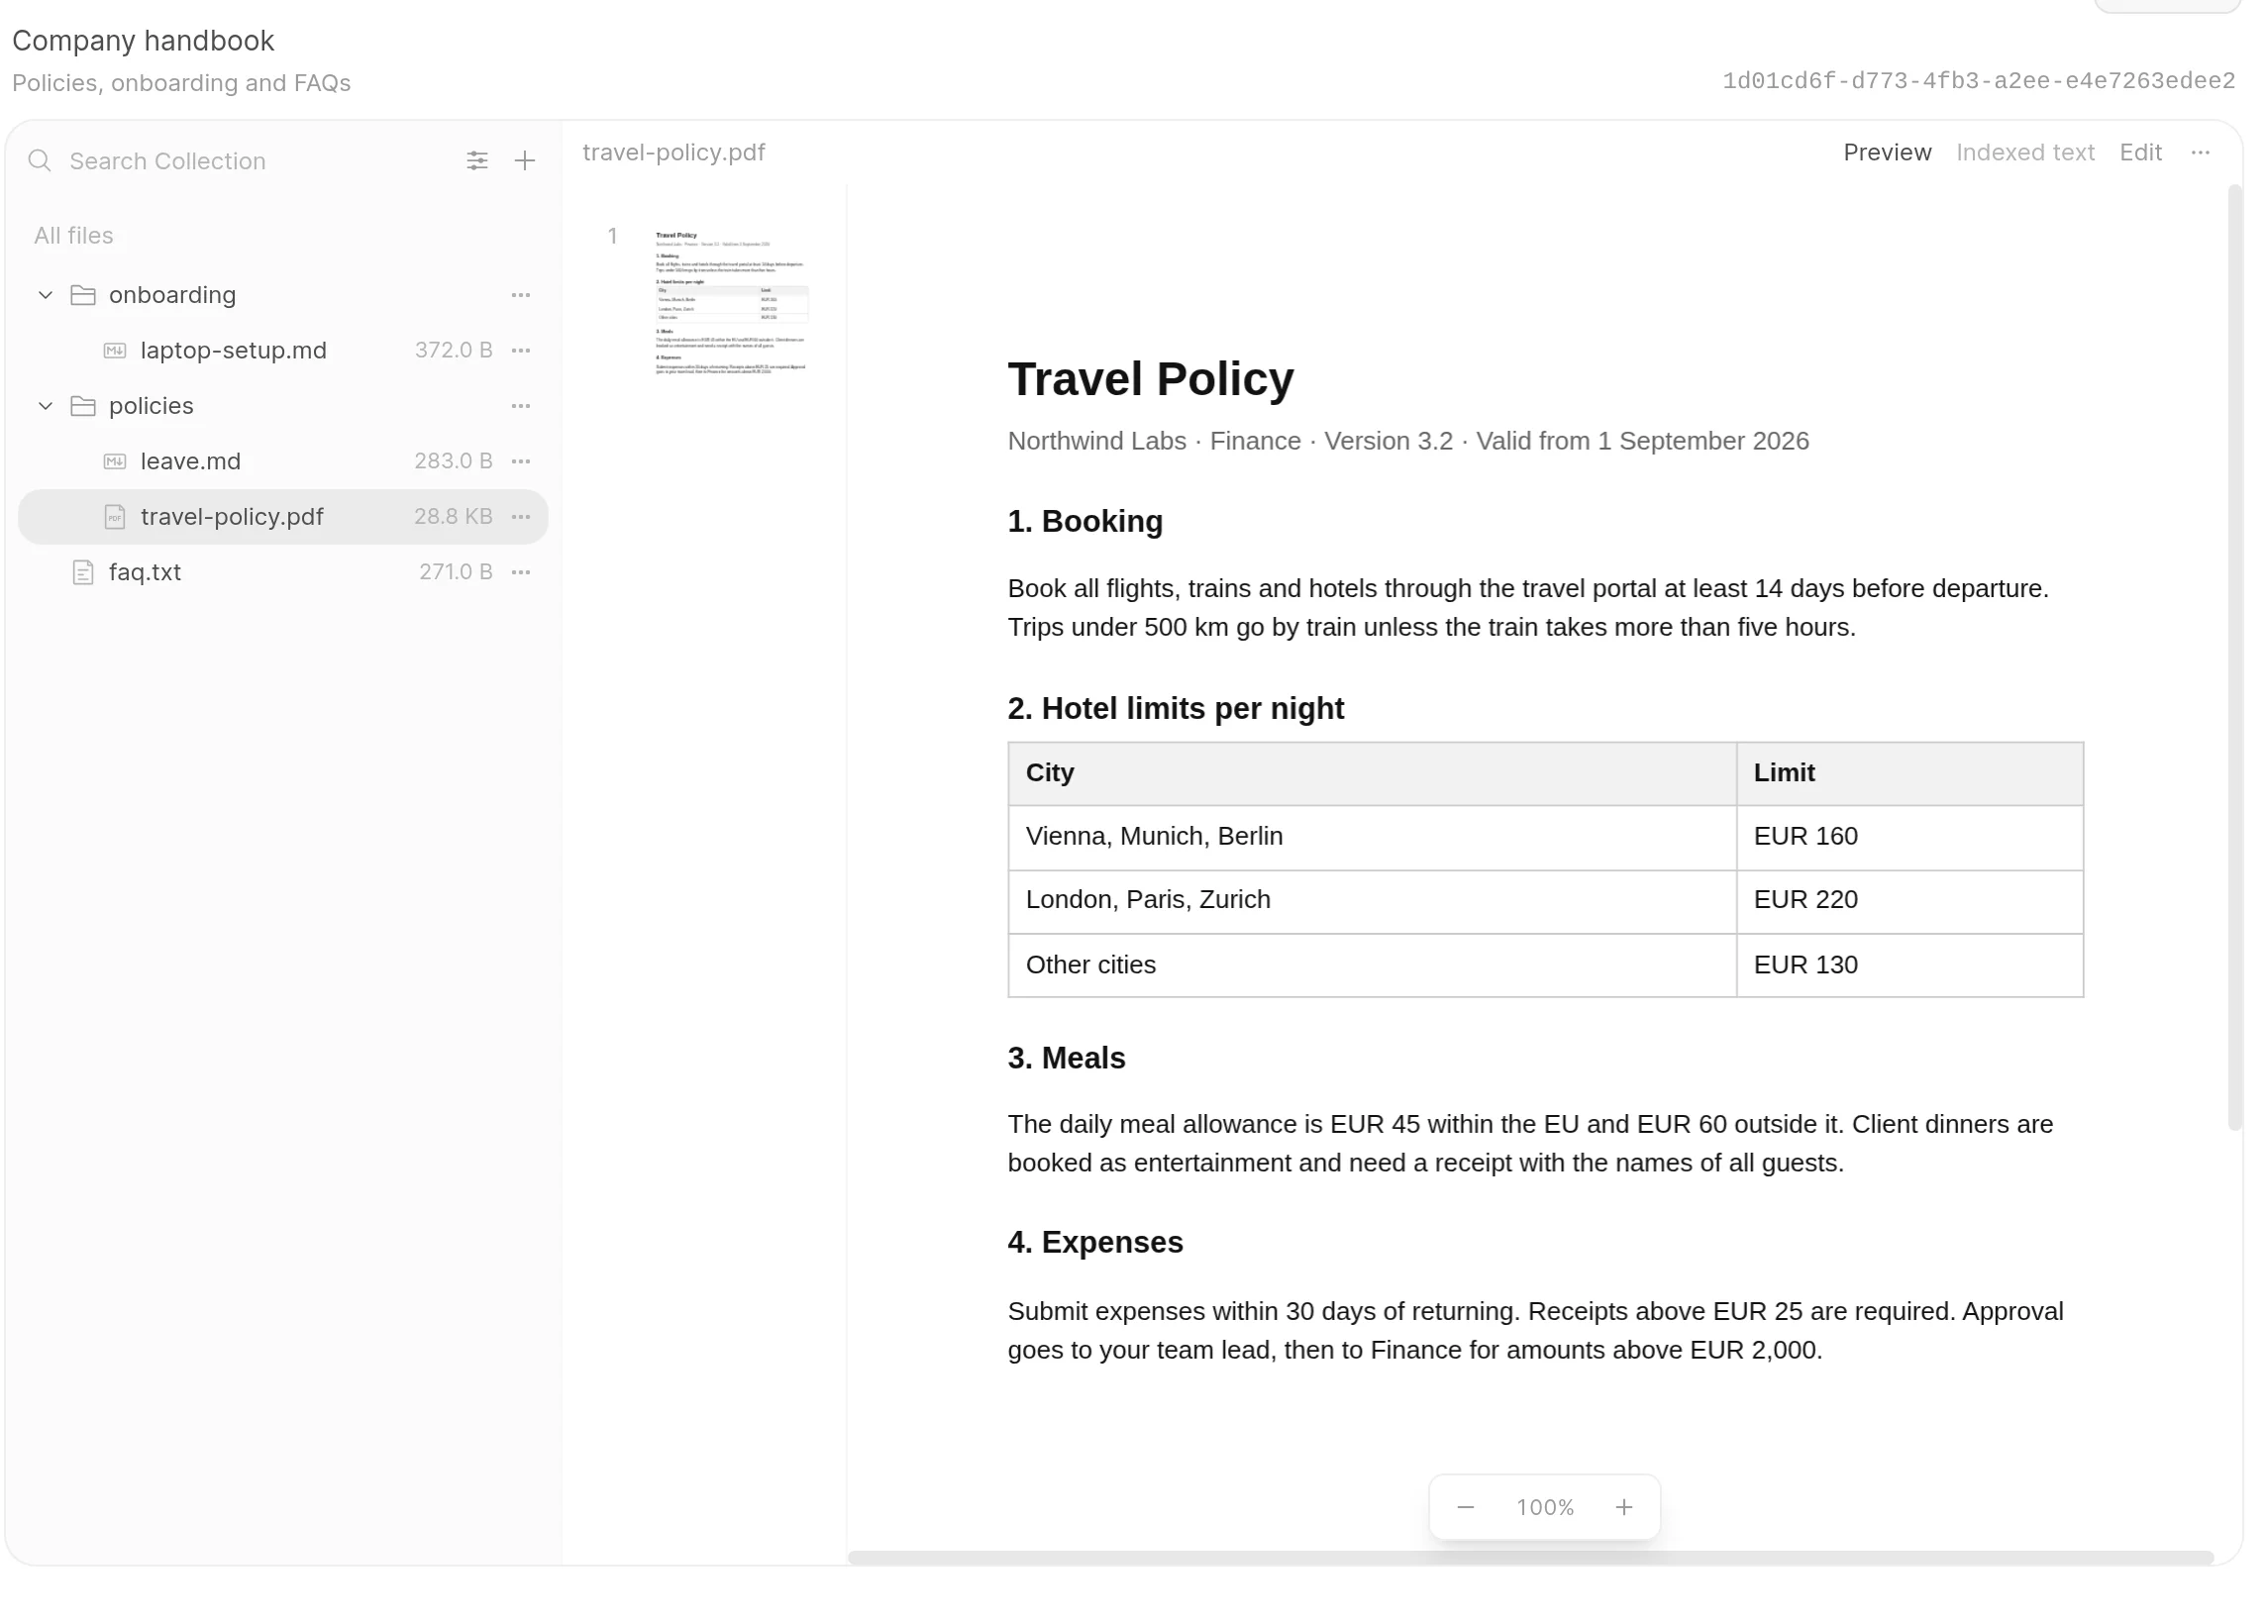The height and width of the screenshot is (1624, 2268).
Task: Click the onboarding folder icon
Action: tap(83, 295)
